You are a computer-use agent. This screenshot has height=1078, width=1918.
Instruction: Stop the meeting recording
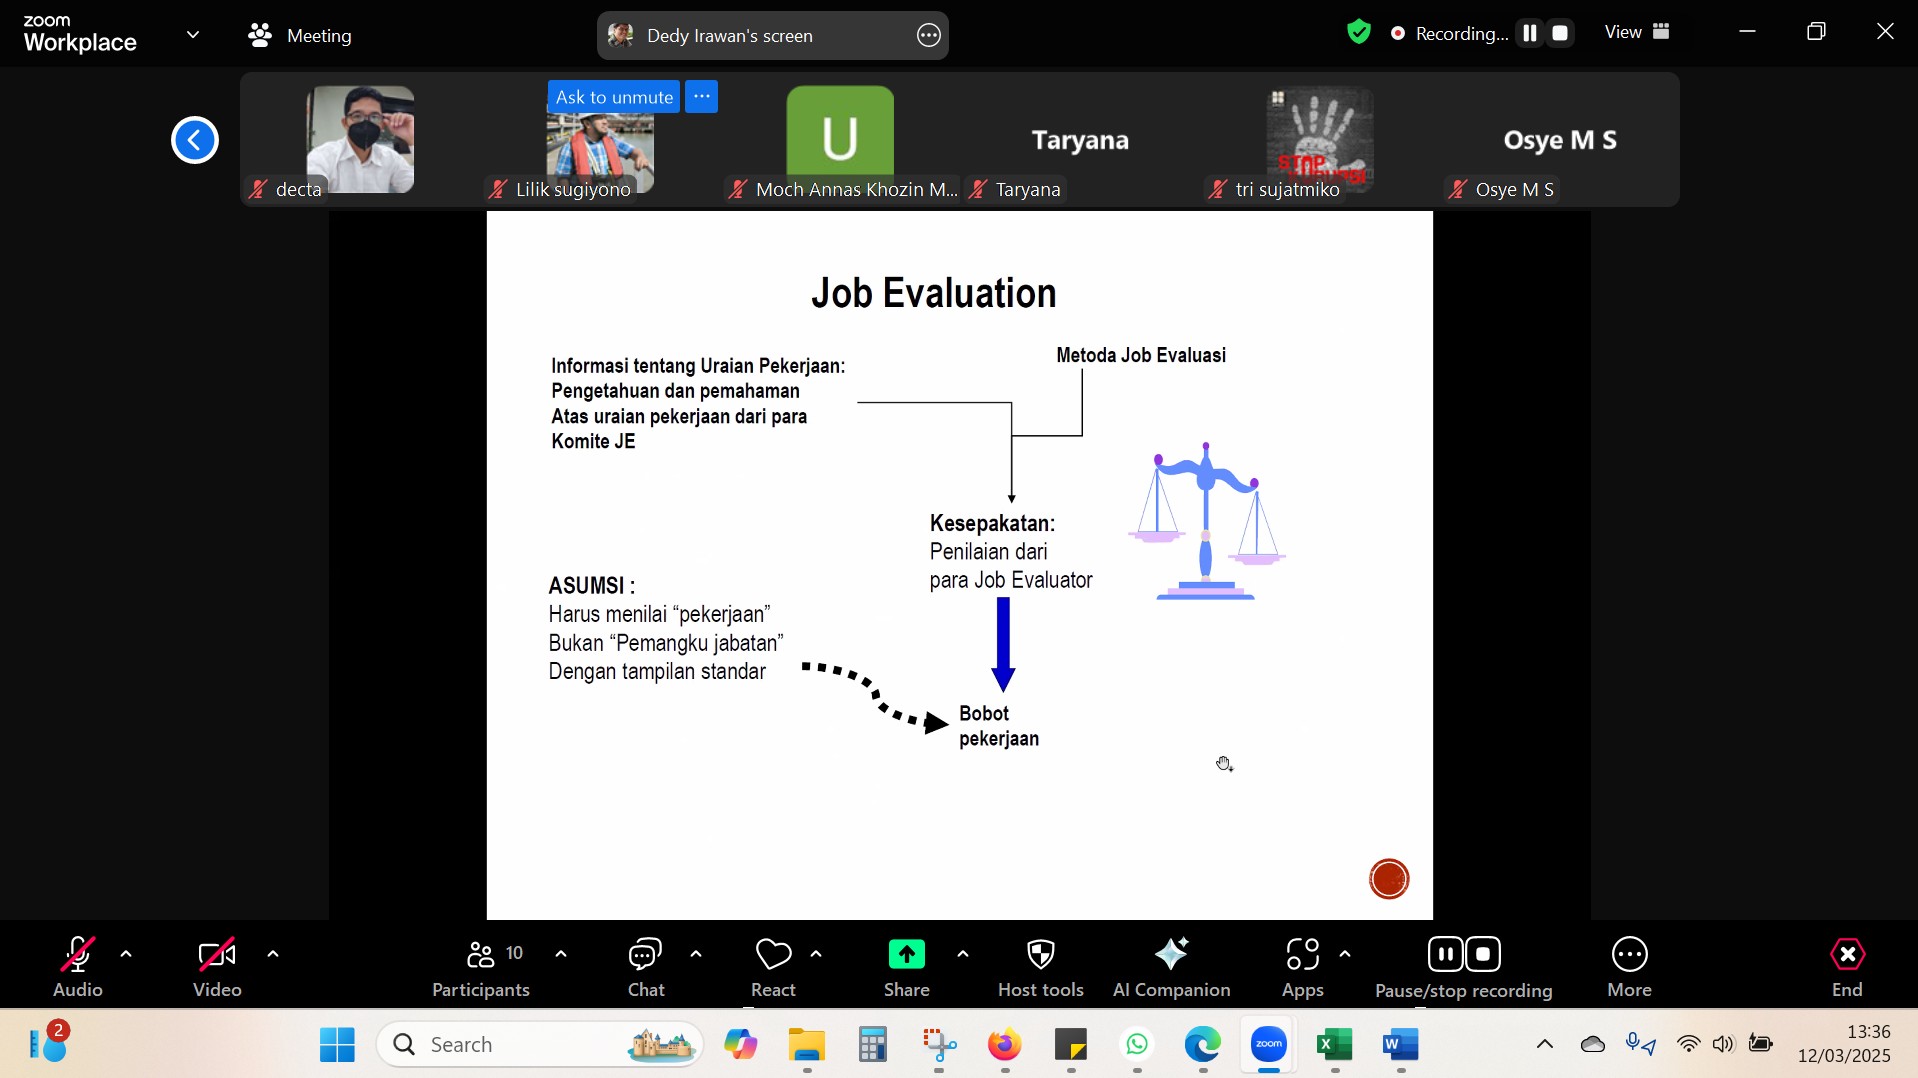(x=1482, y=953)
